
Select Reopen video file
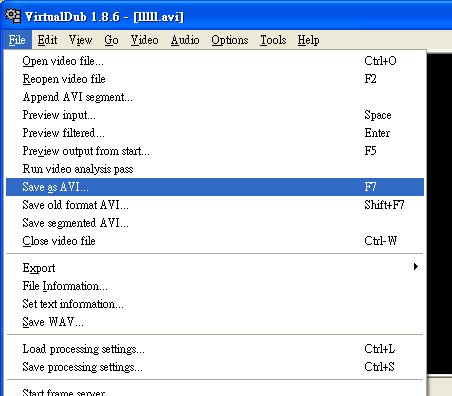click(x=215, y=79)
